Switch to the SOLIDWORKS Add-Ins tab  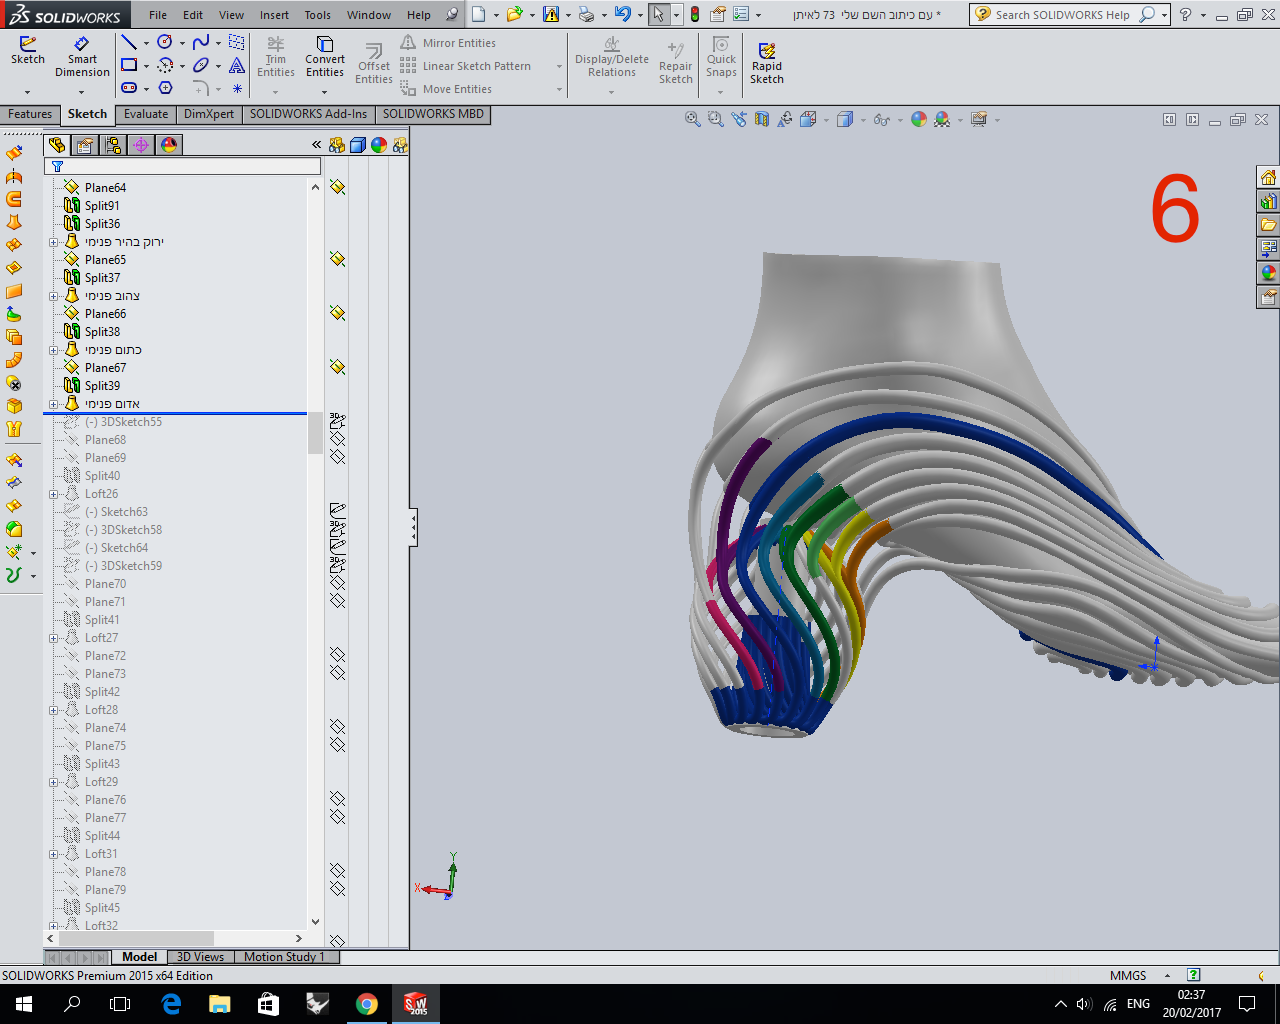[308, 114]
